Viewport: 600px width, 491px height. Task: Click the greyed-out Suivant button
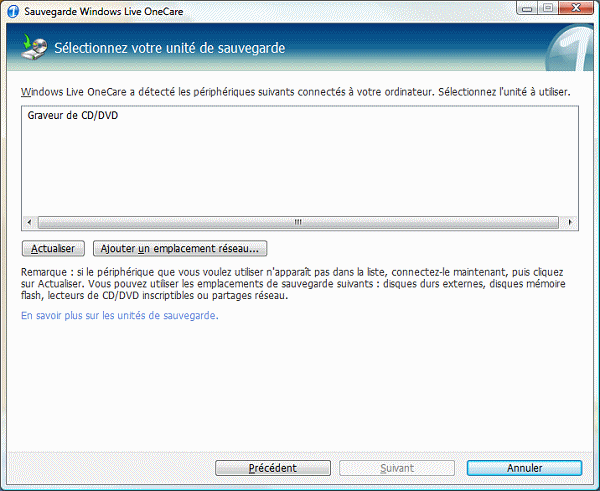tap(398, 467)
